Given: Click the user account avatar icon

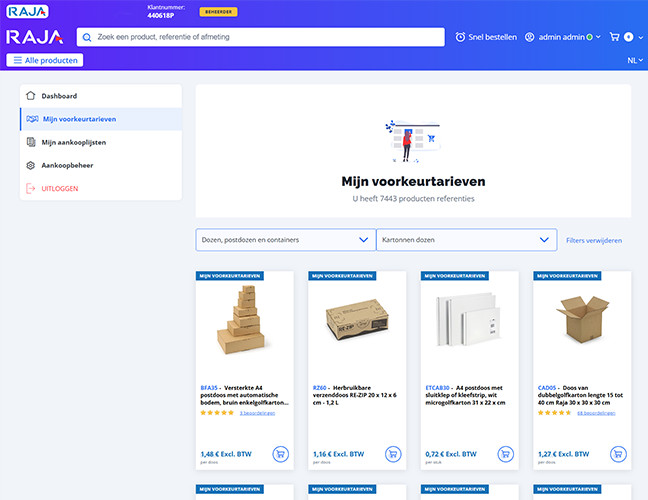Looking at the screenshot, I should (x=529, y=37).
